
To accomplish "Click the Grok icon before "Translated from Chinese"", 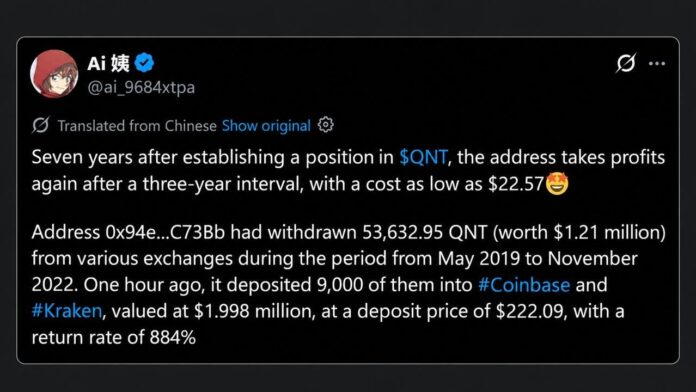I will pos(40,125).
